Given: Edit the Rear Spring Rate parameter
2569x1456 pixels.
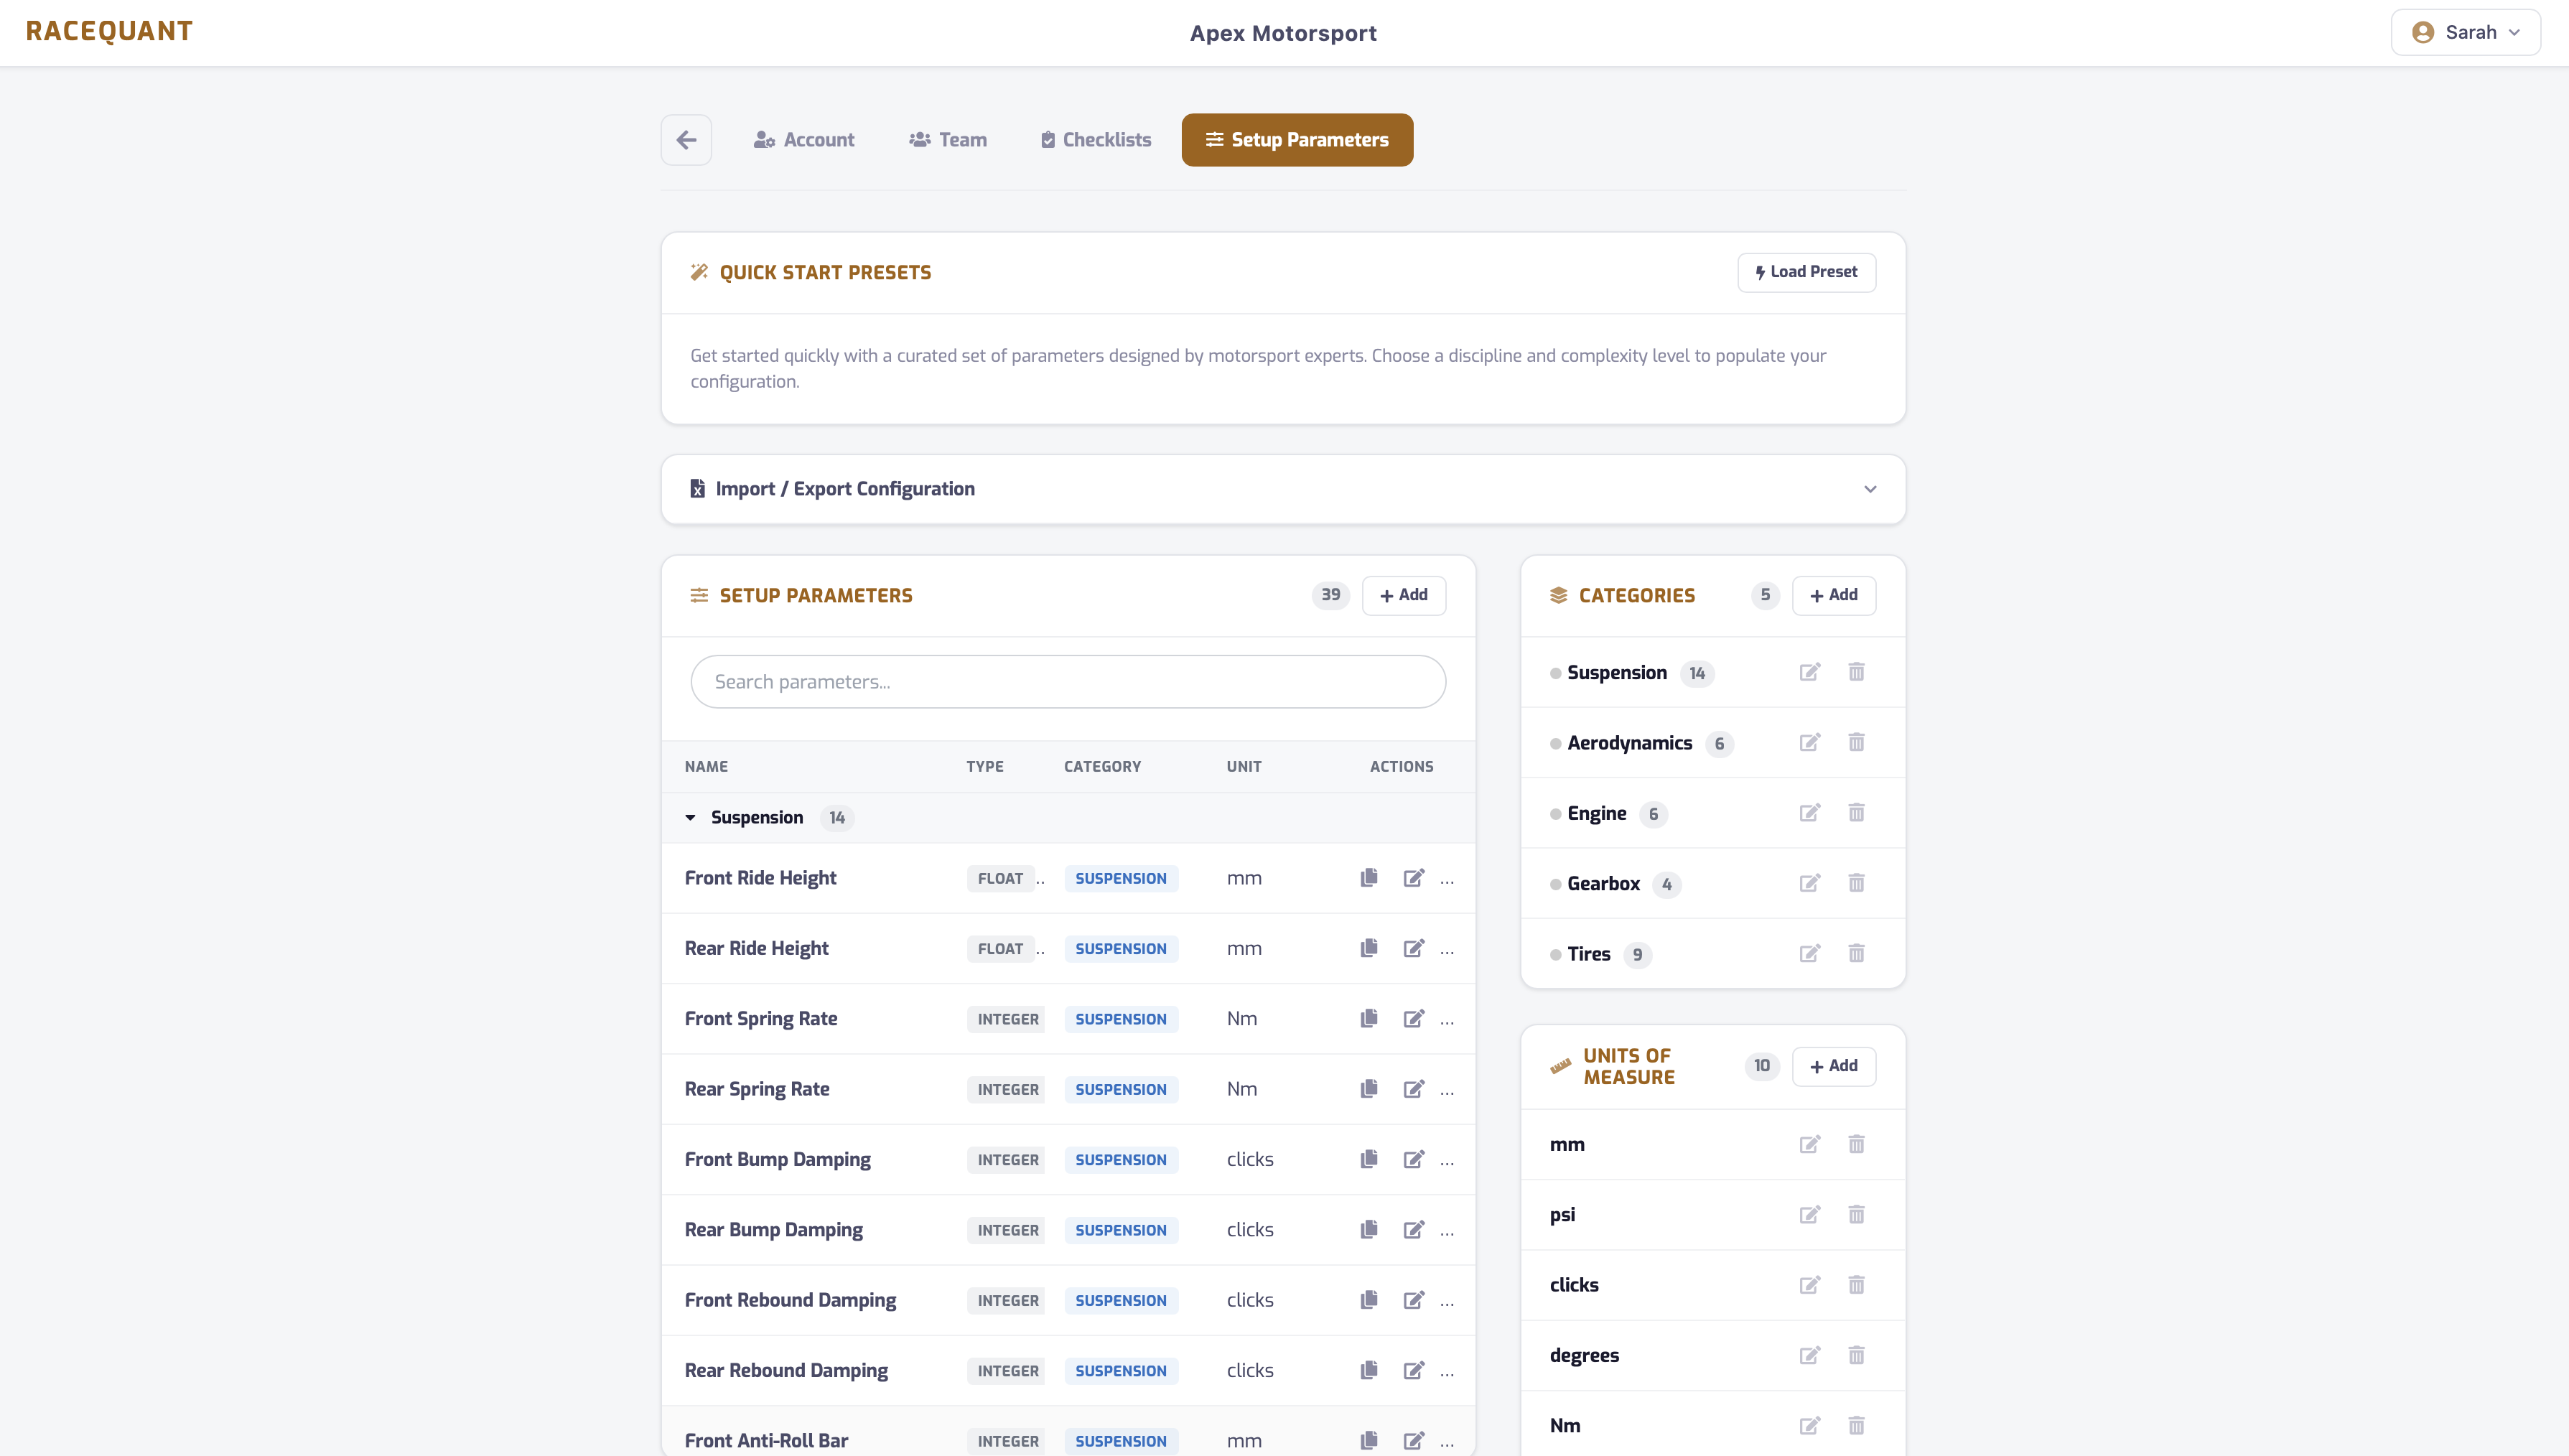Looking at the screenshot, I should [1413, 1089].
